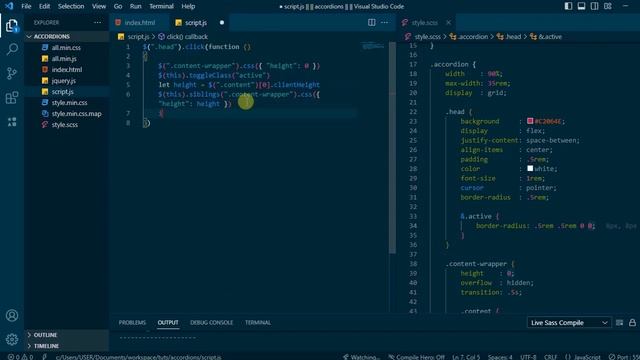Change line ending CRLF in status bar
Viewport: 640px width, 360px height.
550,357
